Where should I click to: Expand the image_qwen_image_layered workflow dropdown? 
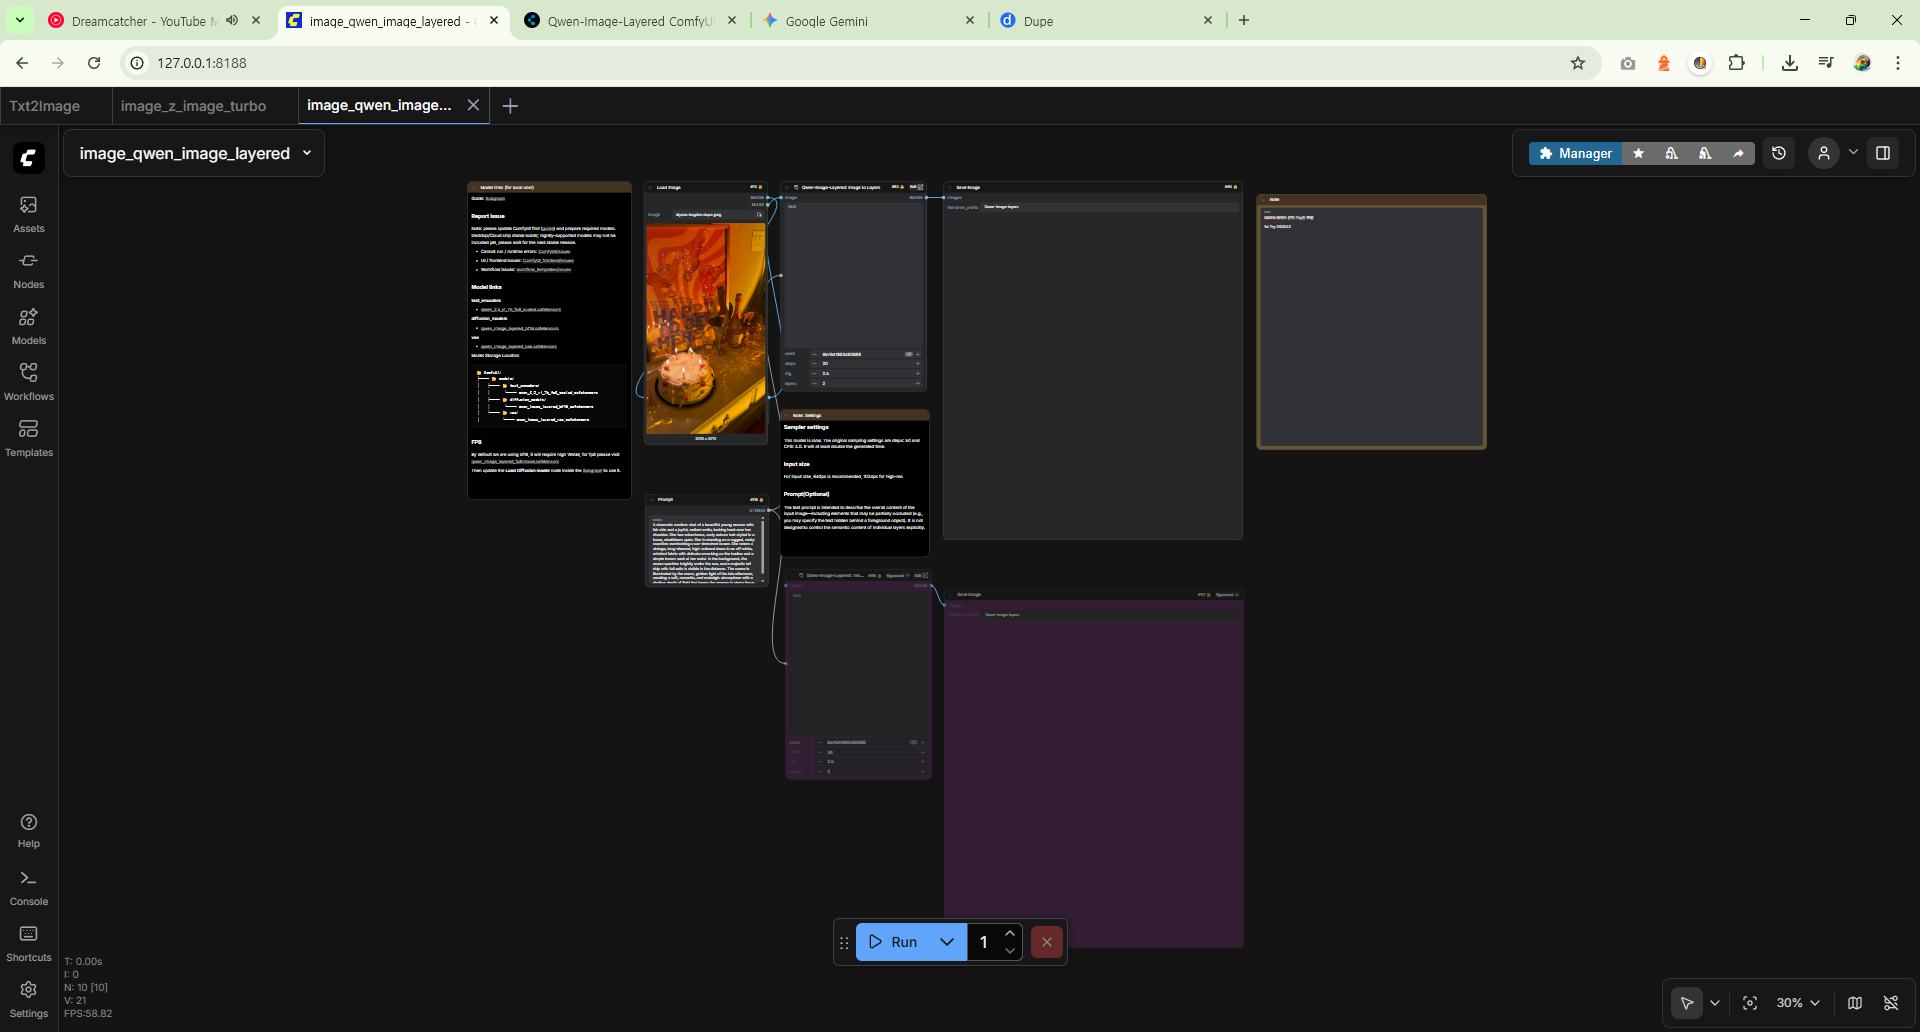tap(307, 153)
